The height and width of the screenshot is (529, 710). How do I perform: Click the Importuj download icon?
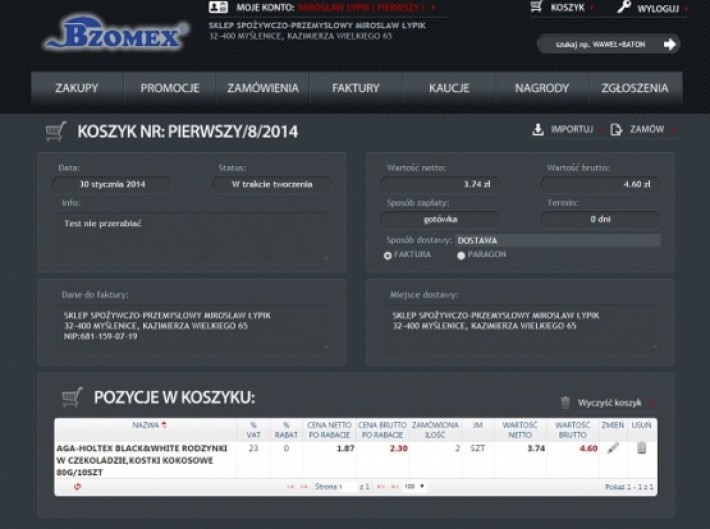click(x=538, y=129)
